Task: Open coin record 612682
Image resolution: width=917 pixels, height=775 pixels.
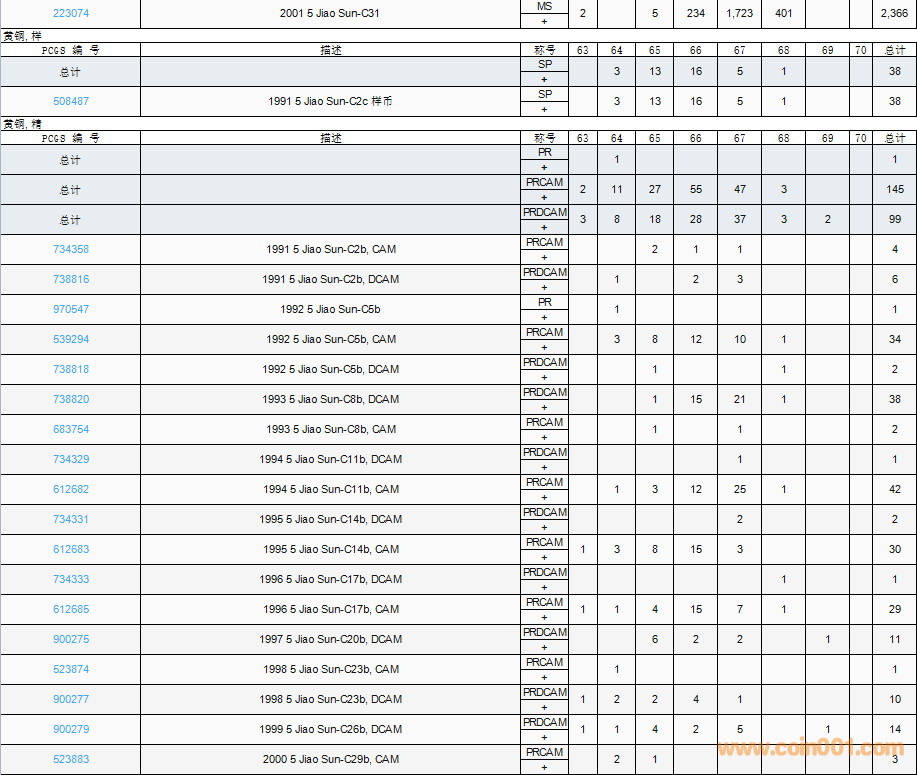Action: 70,489
